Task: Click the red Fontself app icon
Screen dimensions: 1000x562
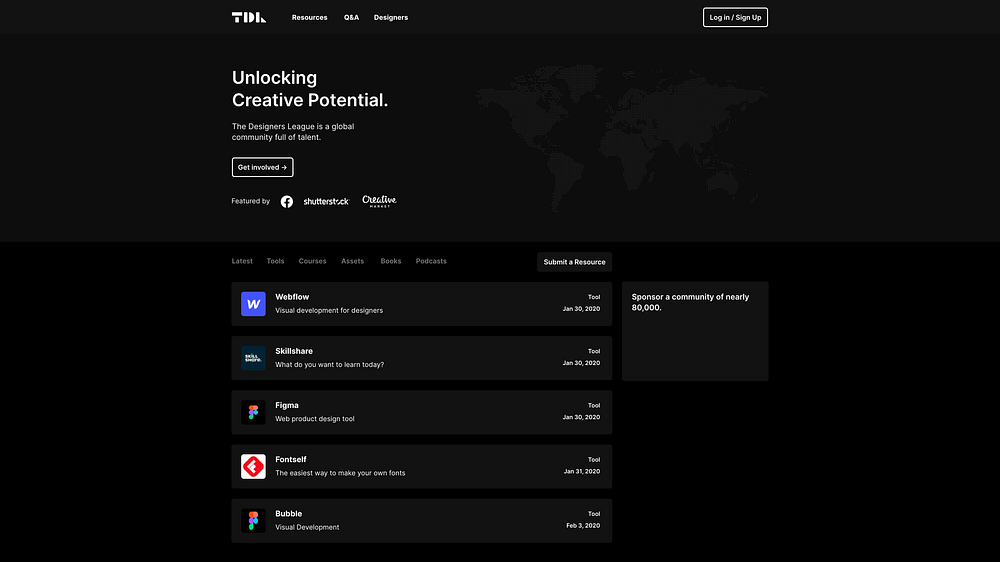Action: coord(253,466)
